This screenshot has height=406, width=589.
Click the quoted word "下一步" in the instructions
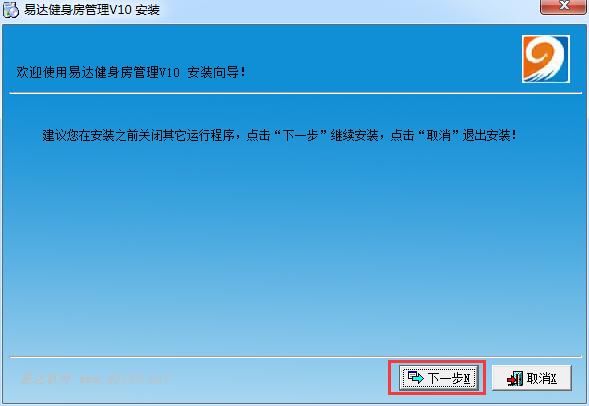coord(301,135)
